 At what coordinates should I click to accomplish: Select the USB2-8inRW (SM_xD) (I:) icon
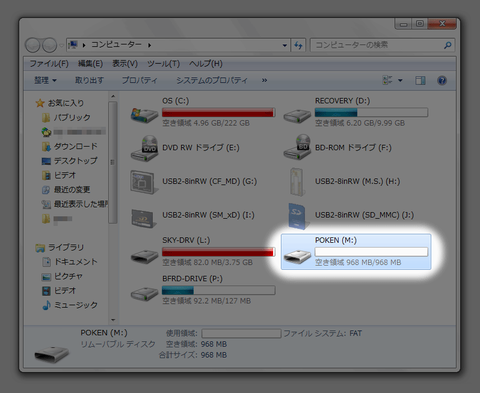tap(144, 218)
